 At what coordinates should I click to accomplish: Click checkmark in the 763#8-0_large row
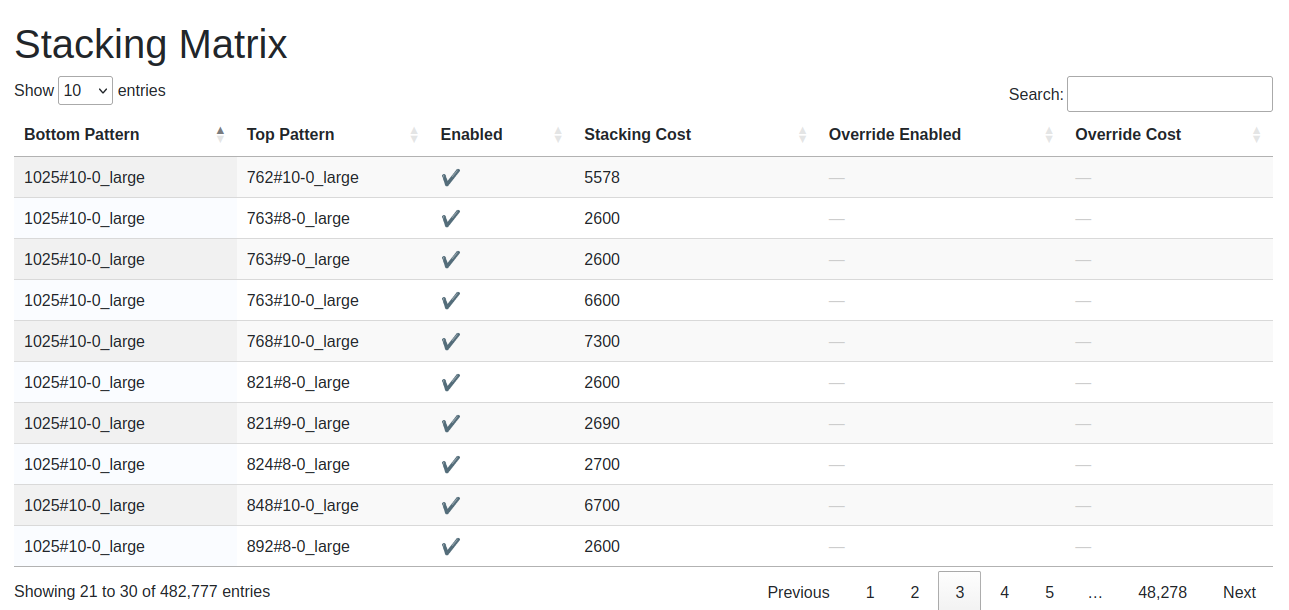[451, 218]
